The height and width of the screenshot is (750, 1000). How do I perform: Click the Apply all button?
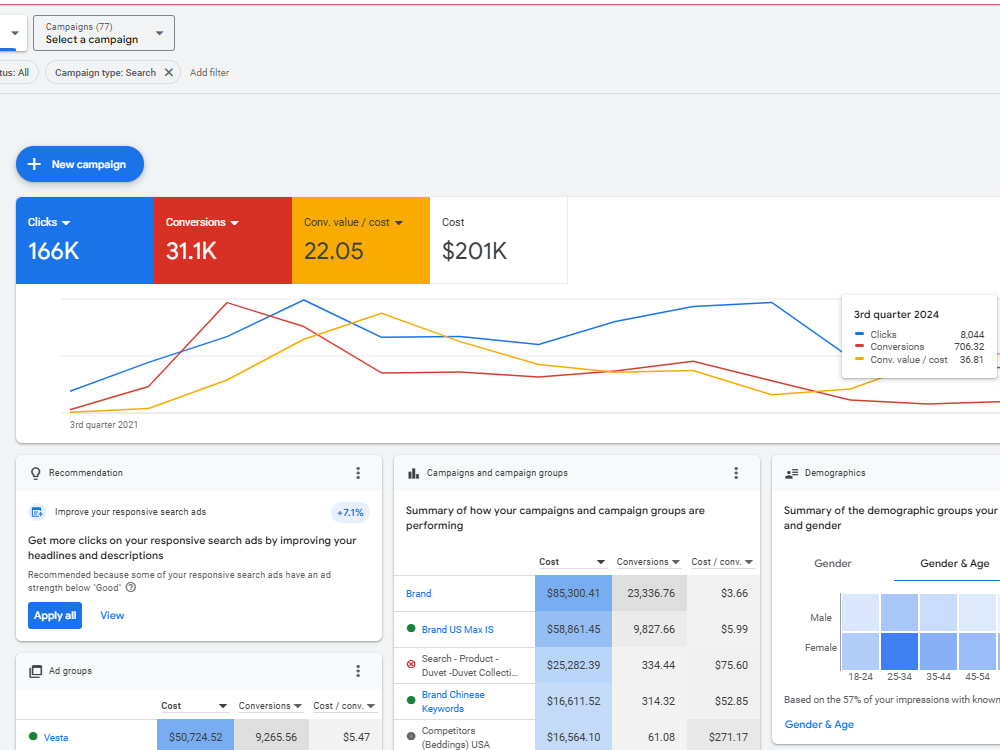point(55,615)
